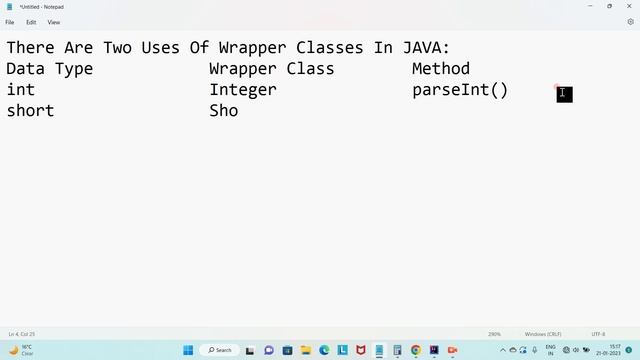Open the Calculator app on taskbar
The width and height of the screenshot is (640, 360).
(398, 350)
